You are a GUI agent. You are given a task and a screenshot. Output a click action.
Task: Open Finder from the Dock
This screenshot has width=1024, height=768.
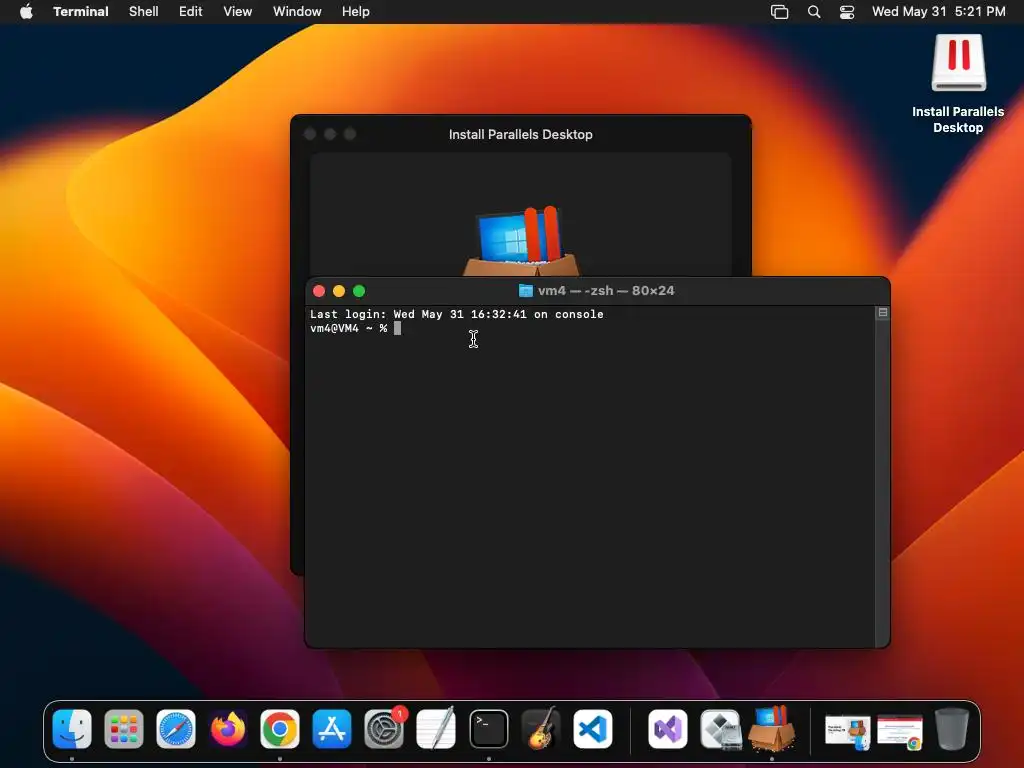pyautogui.click(x=72, y=729)
